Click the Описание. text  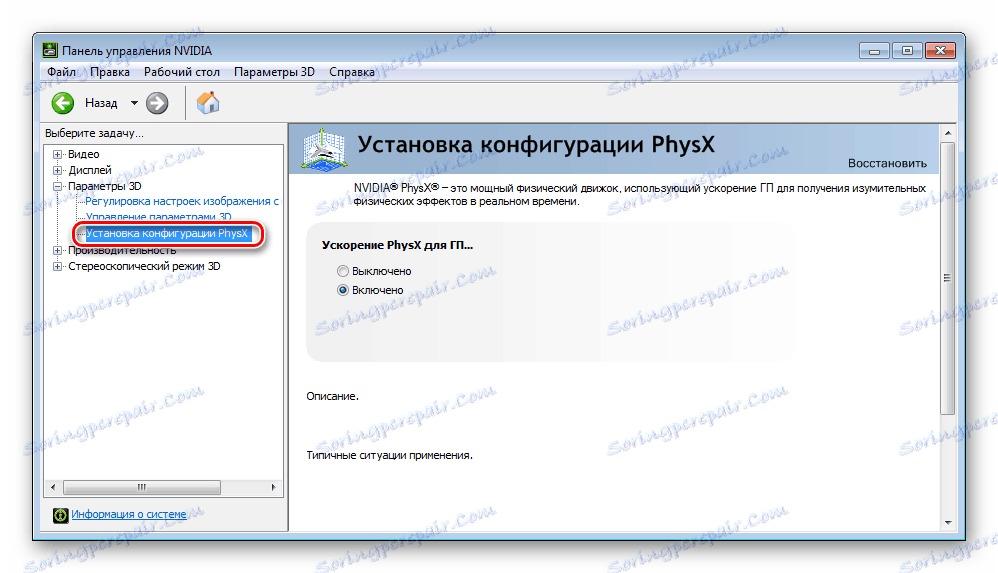tap(332, 396)
